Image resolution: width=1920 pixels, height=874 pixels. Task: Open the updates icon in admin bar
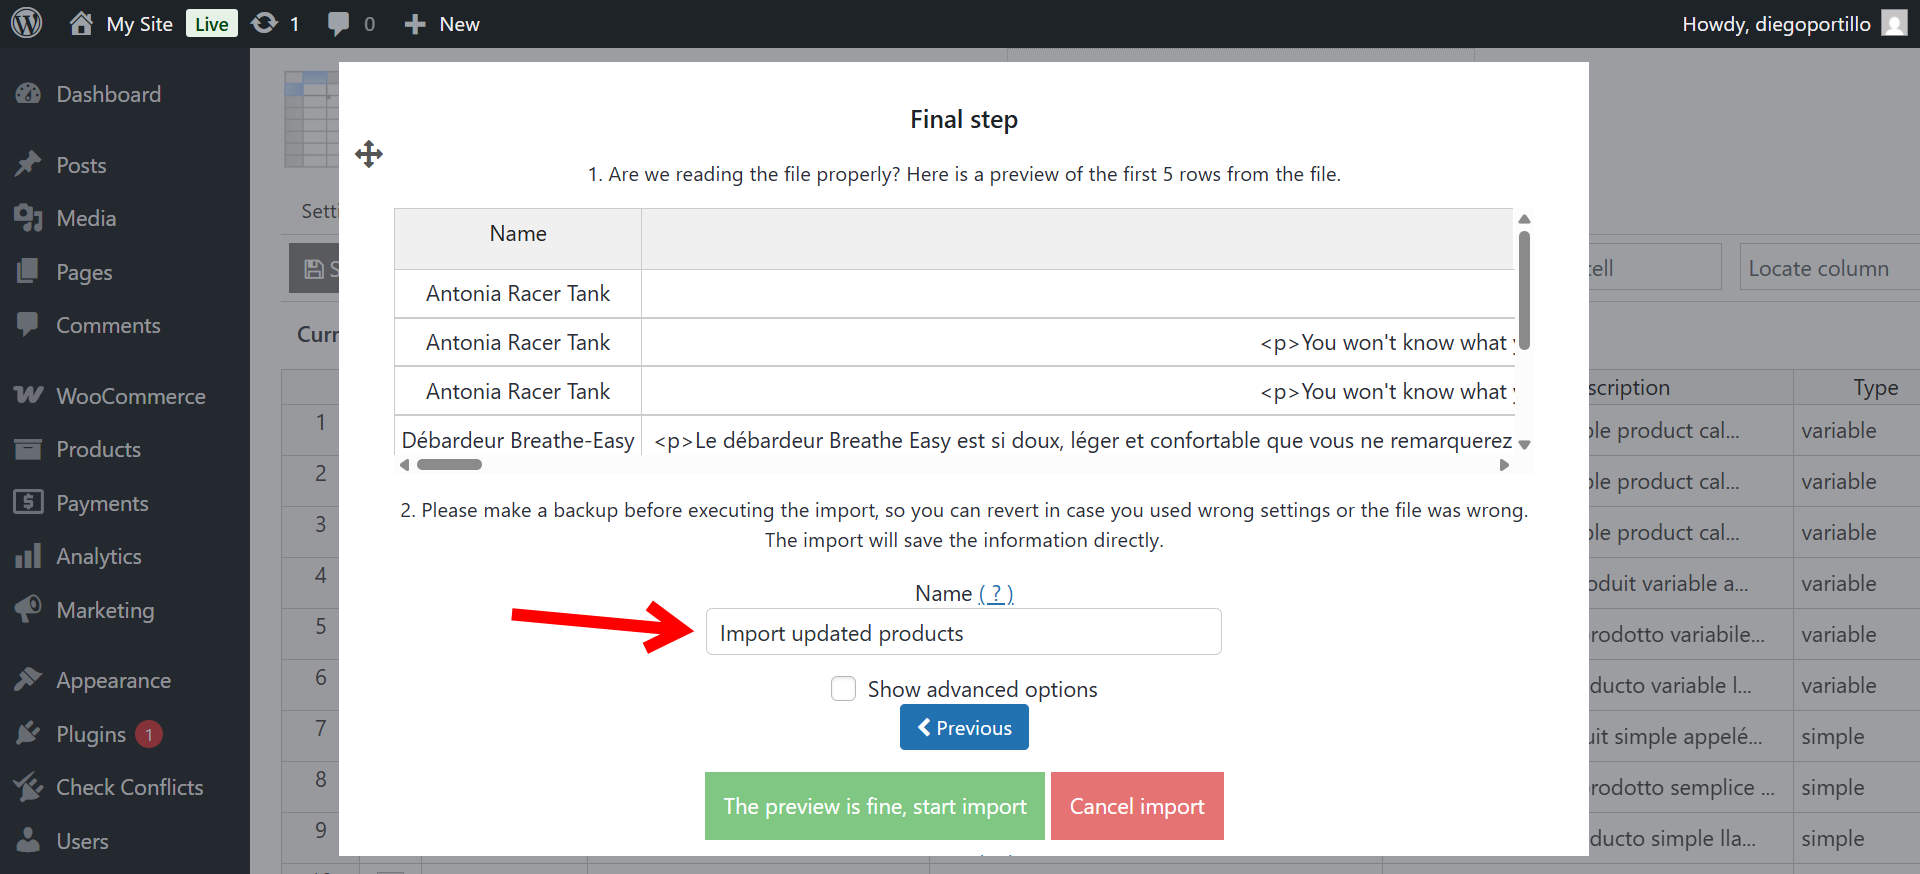(265, 23)
